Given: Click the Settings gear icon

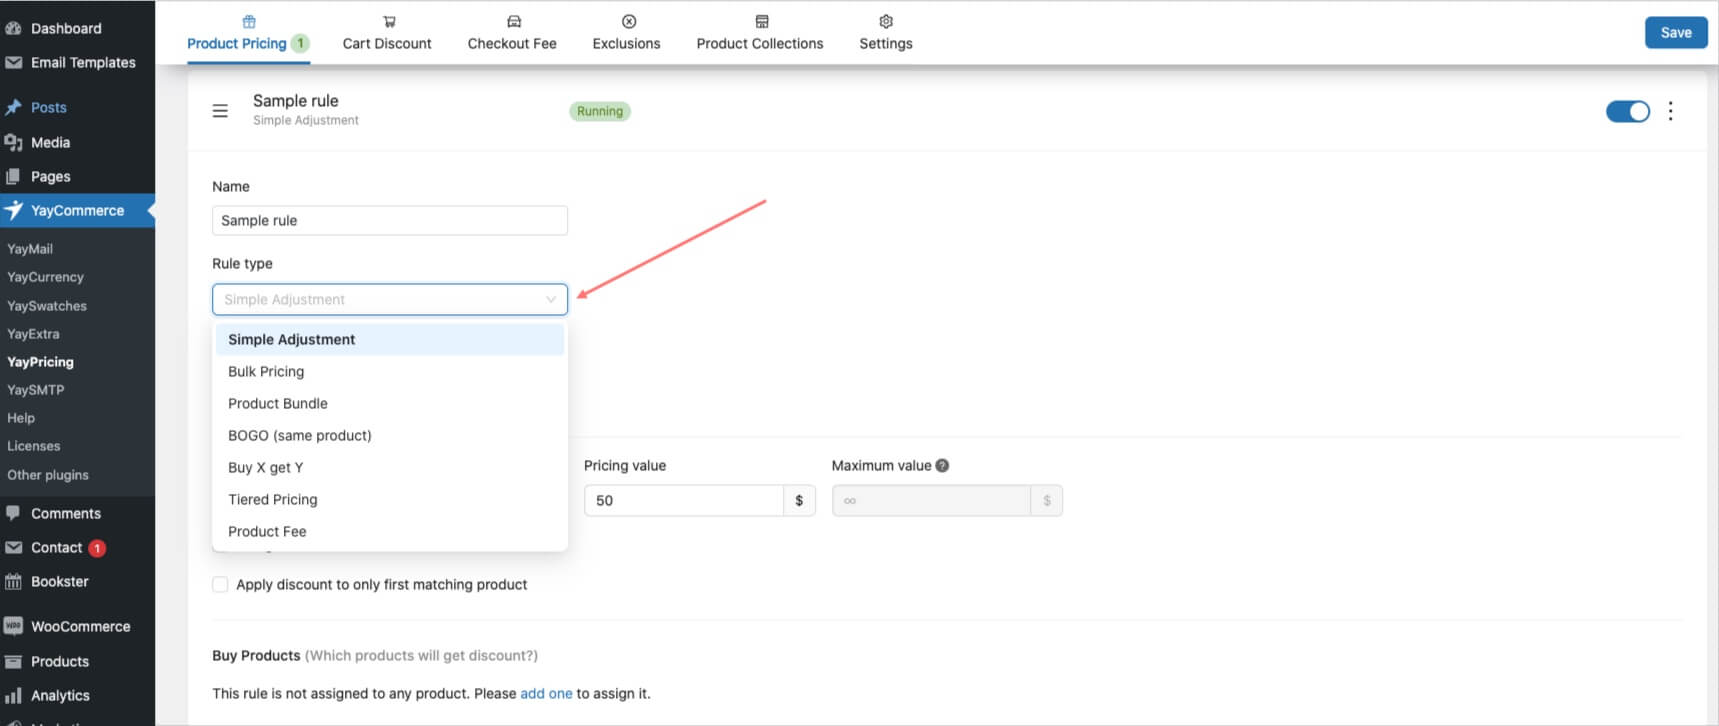Looking at the screenshot, I should [885, 22].
